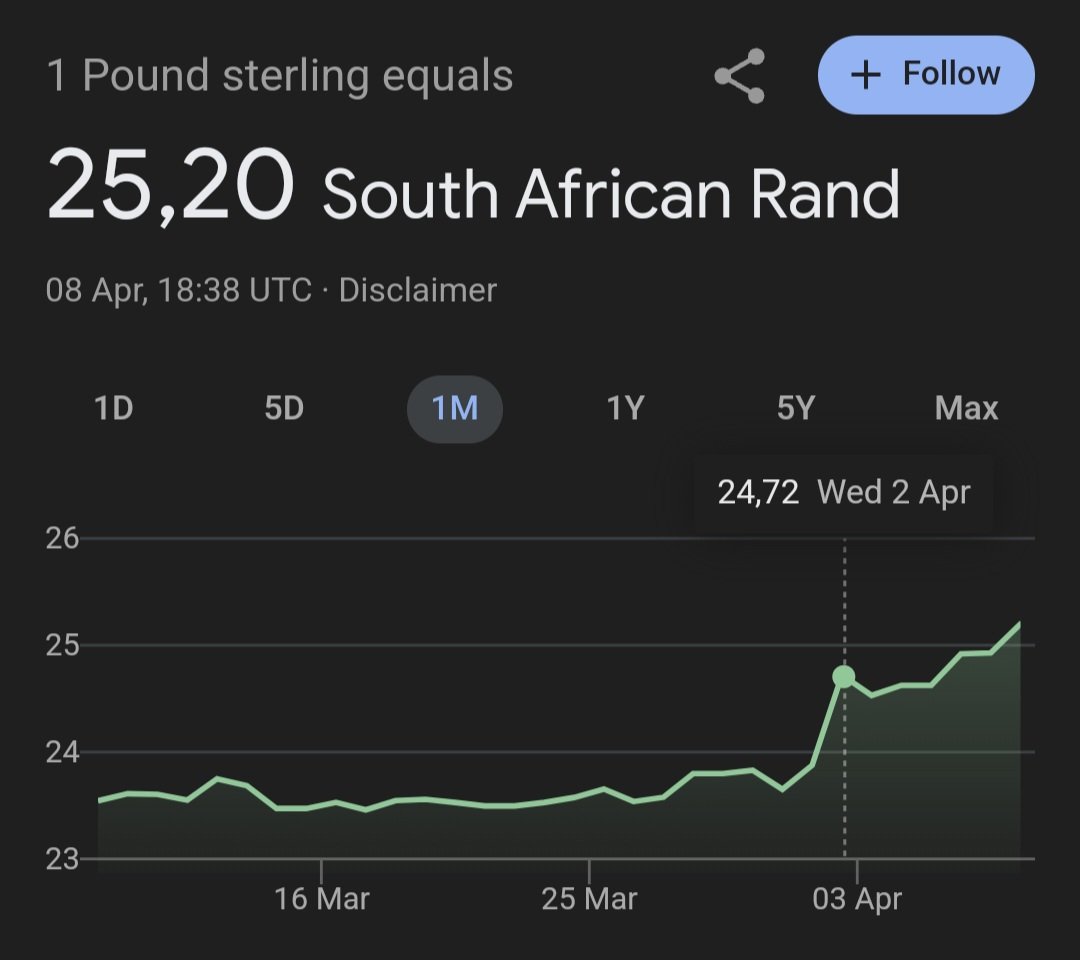The image size is (1080, 960).
Task: Click the 1 Pound sterling equals heading
Action: point(280,76)
